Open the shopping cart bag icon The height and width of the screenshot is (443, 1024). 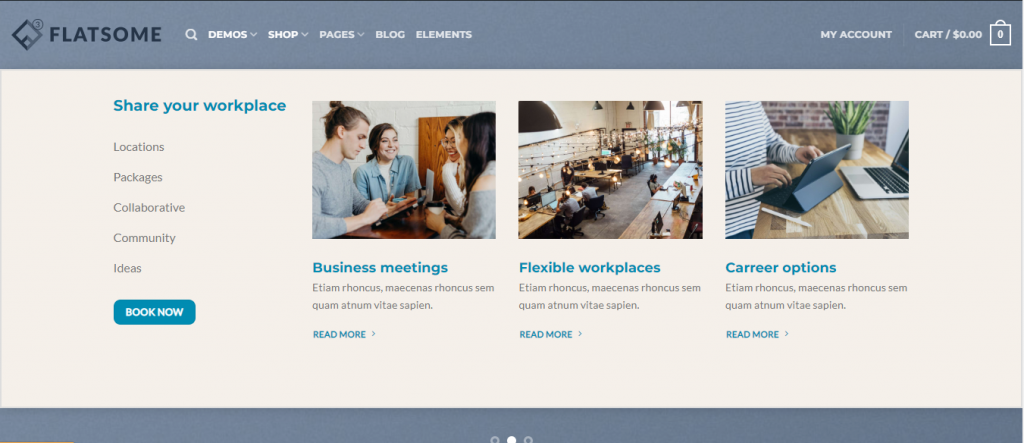1000,34
